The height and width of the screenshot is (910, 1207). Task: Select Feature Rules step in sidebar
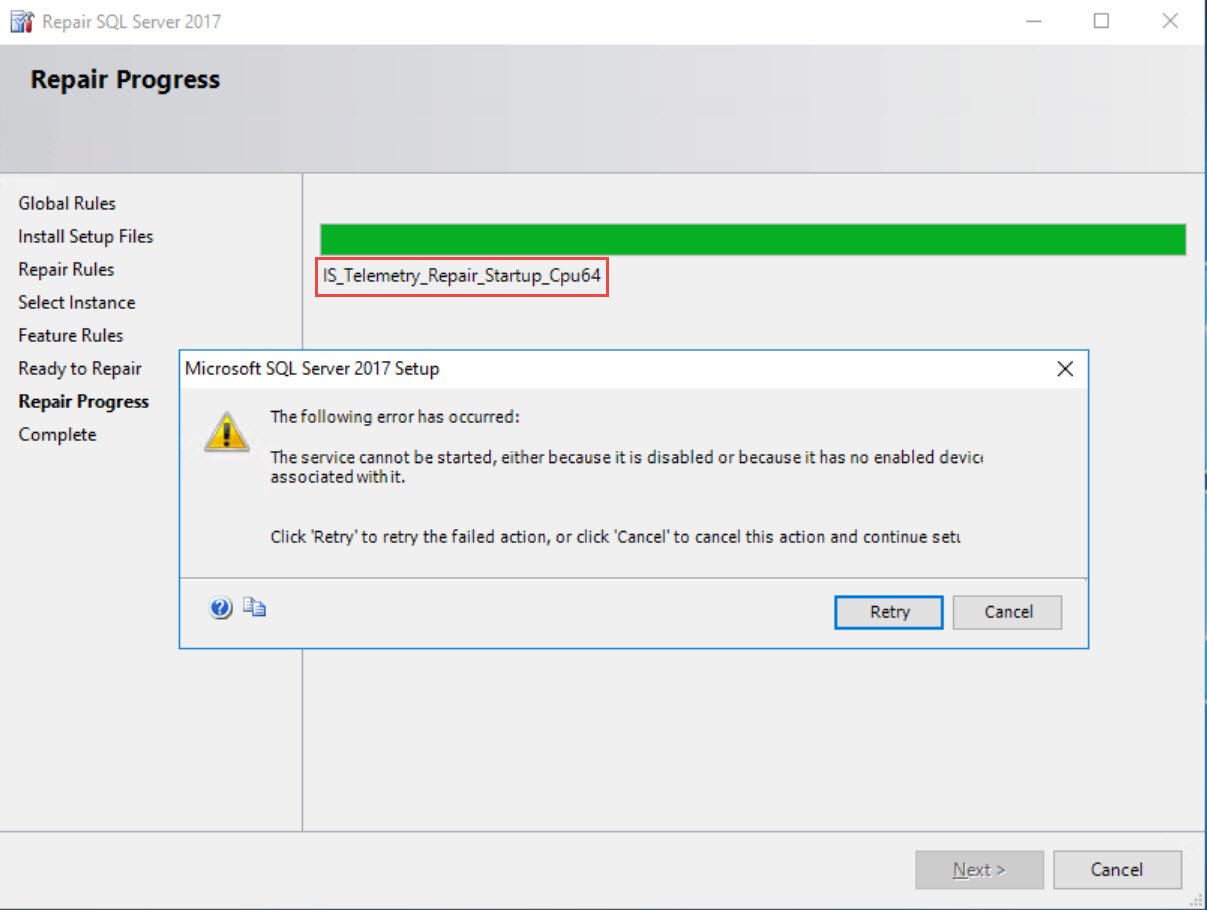pos(71,335)
